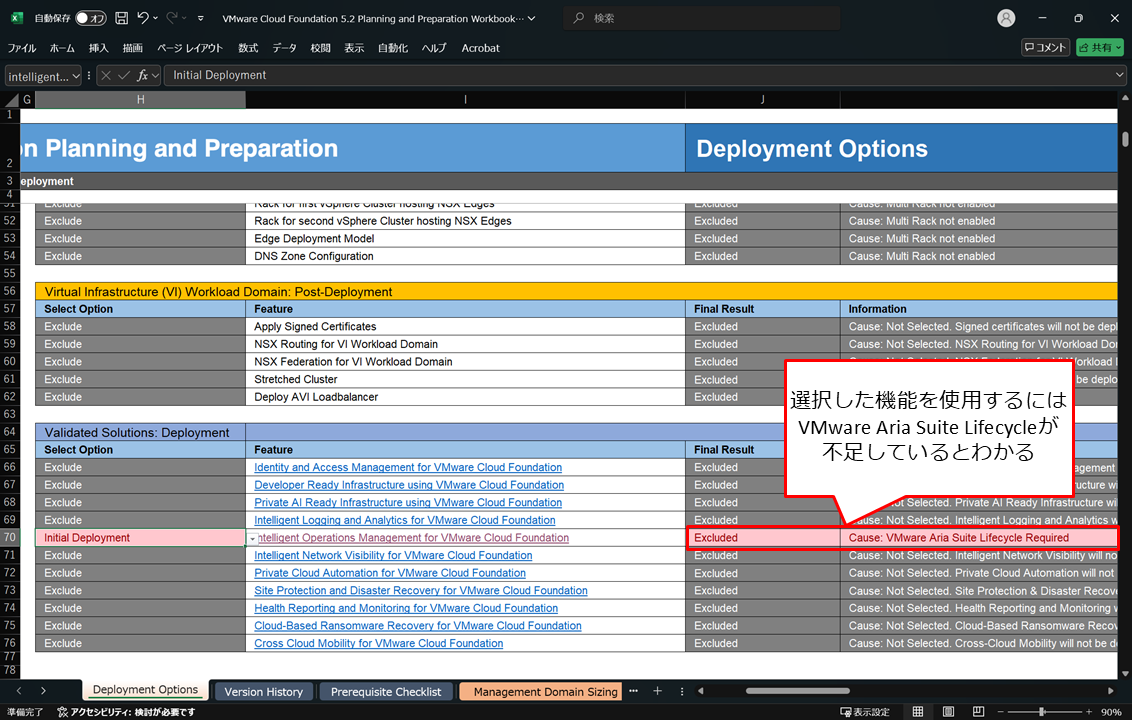Image resolution: width=1132 pixels, height=720 pixels.
Task: Click the コメント comments button
Action: pos(1045,48)
